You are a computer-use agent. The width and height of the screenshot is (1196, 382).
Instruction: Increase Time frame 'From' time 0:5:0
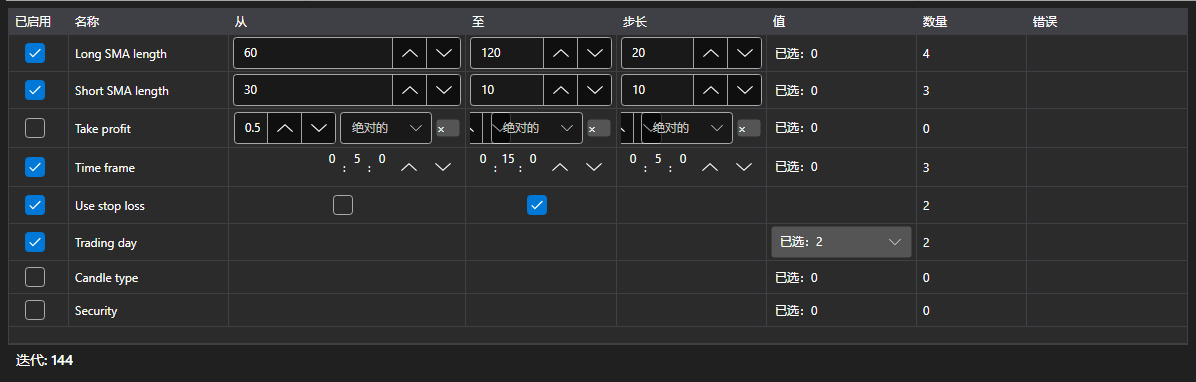(410, 167)
